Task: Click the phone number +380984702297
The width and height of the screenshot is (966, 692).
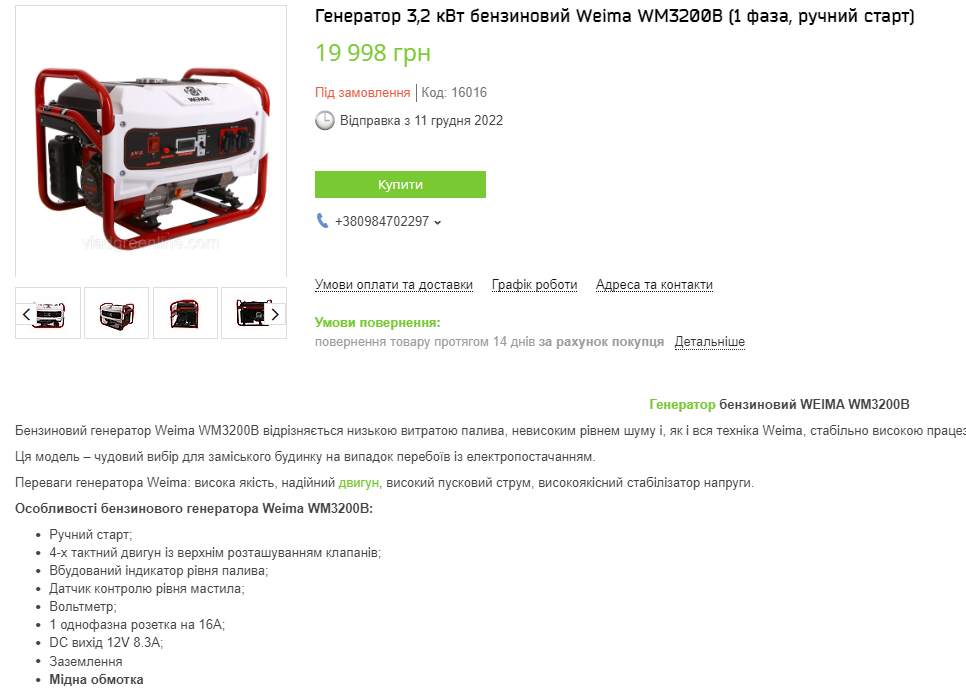Action: coord(382,221)
